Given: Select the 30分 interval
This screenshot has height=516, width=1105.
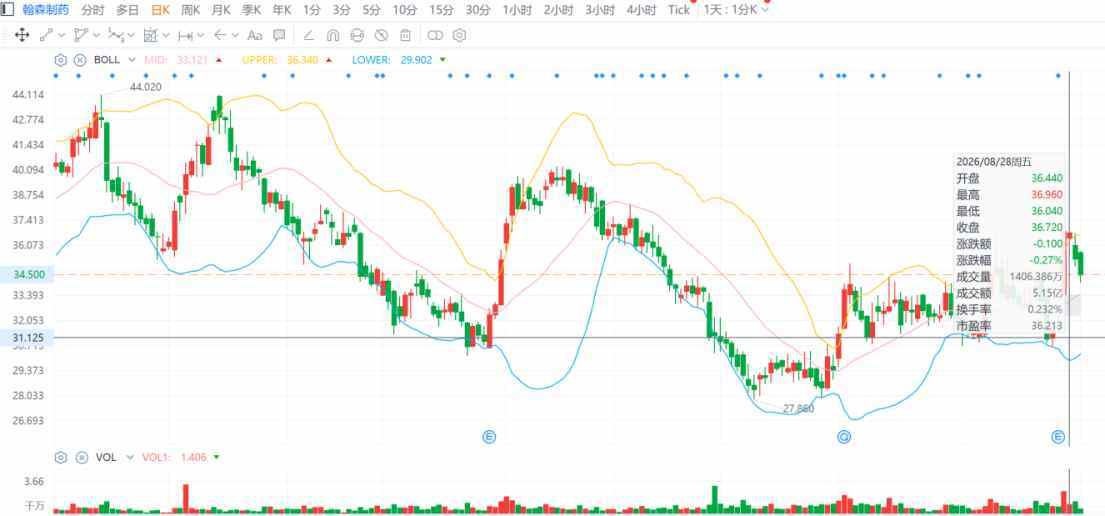Looking at the screenshot, I should tap(478, 10).
